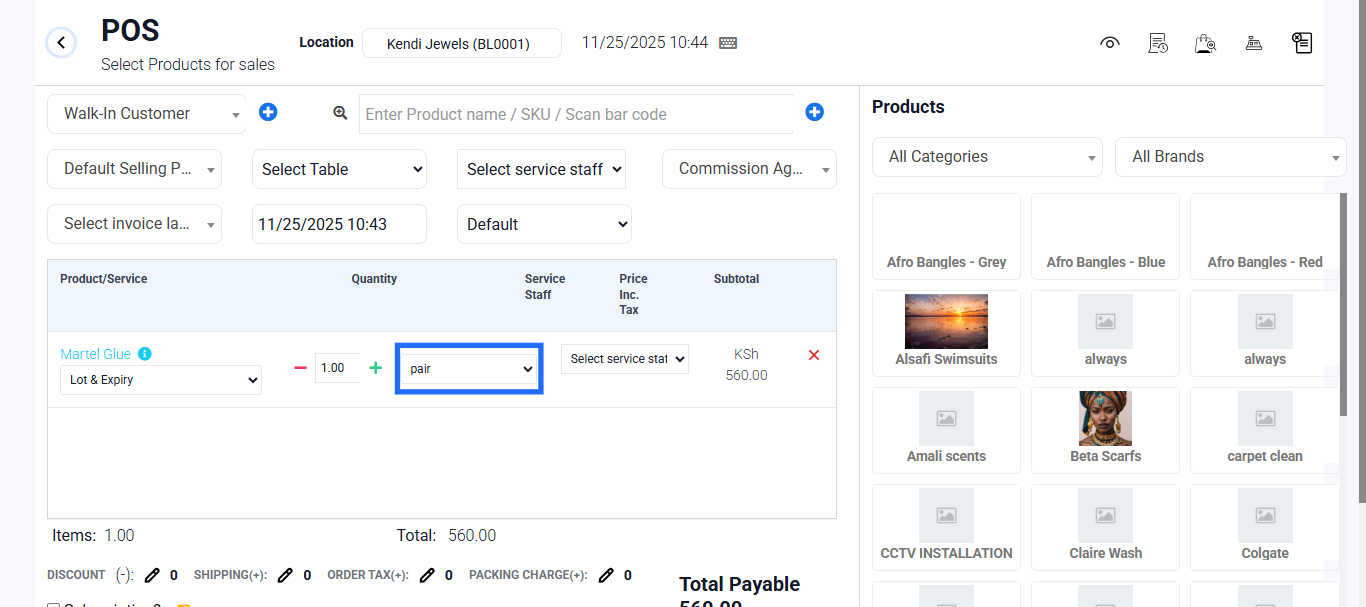Edit packing charge with pencil icon
Viewport: 1366px width, 607px height.
click(606, 575)
